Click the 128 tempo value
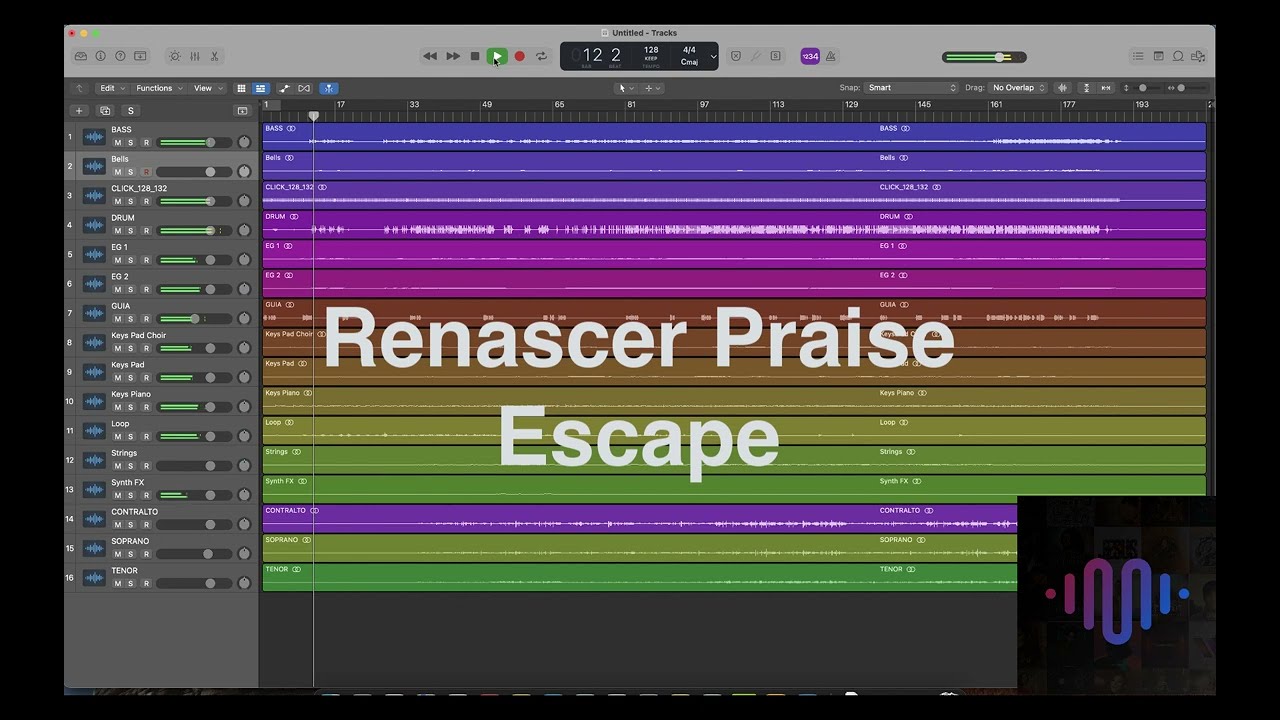Viewport: 1280px width, 720px height. click(x=651, y=50)
